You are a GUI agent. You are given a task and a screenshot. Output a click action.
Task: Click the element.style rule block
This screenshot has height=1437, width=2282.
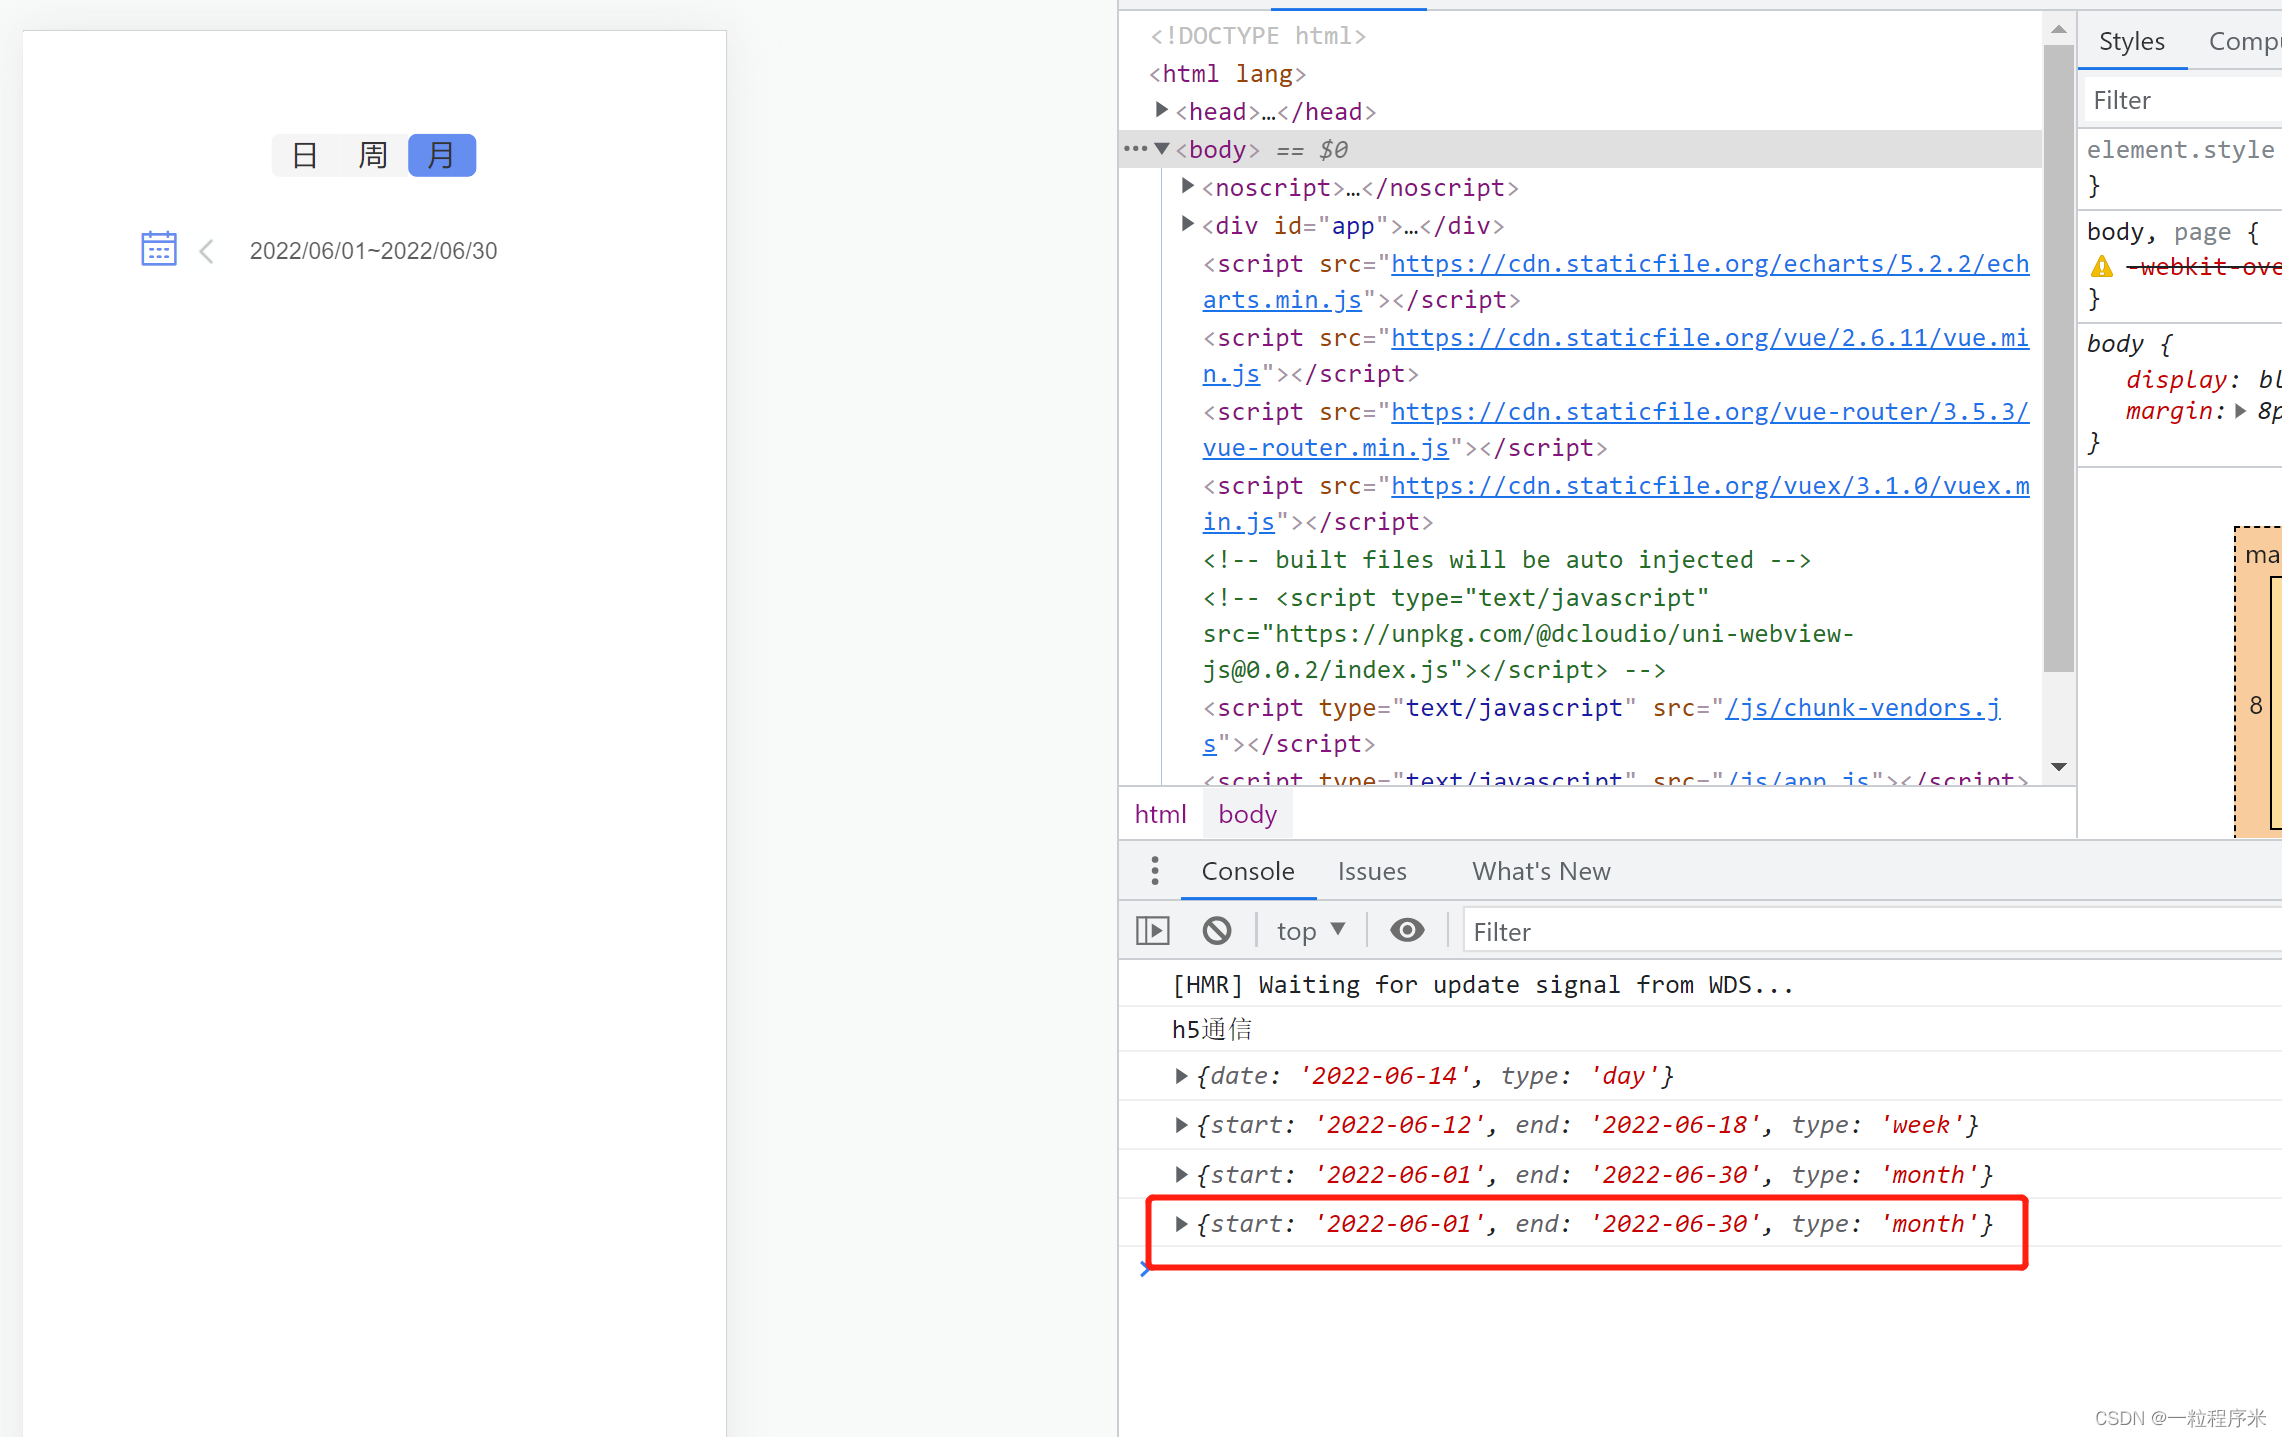2180,167
